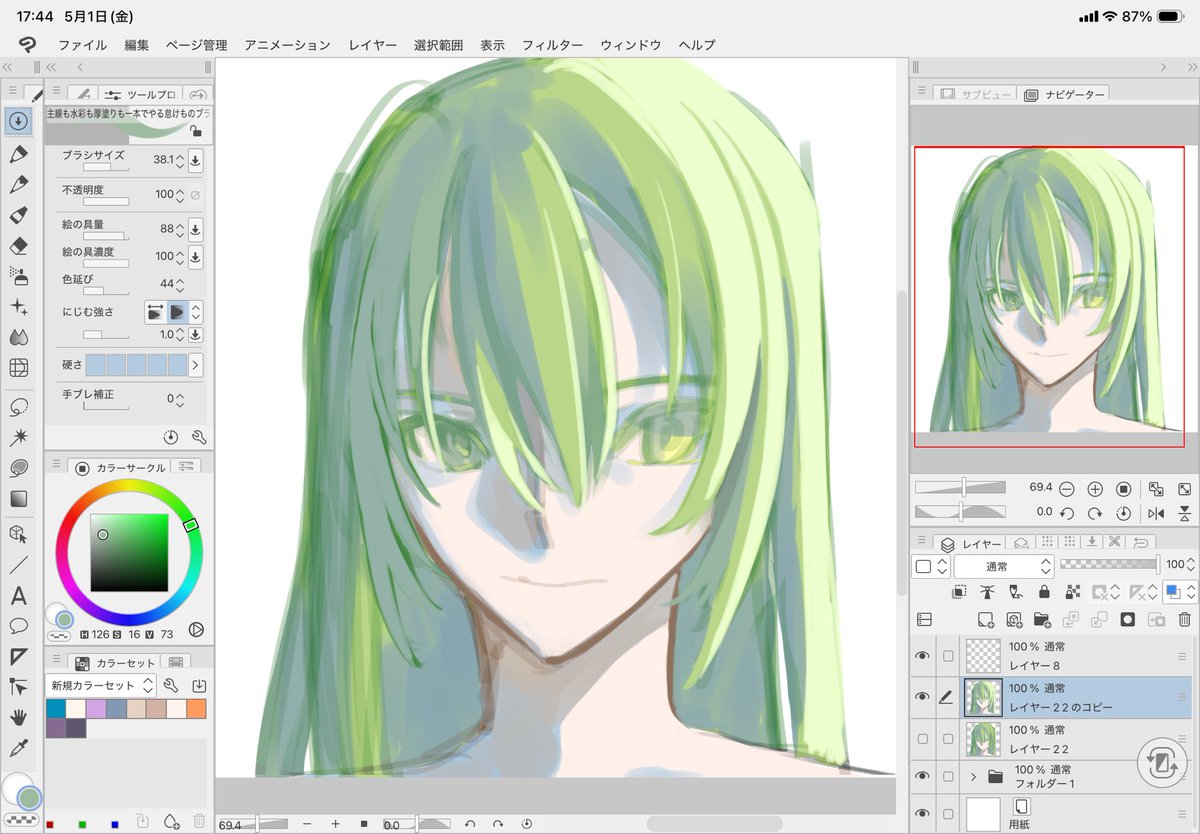
Task: Hide layer レイヤー8 via eye icon
Action: pos(922,656)
